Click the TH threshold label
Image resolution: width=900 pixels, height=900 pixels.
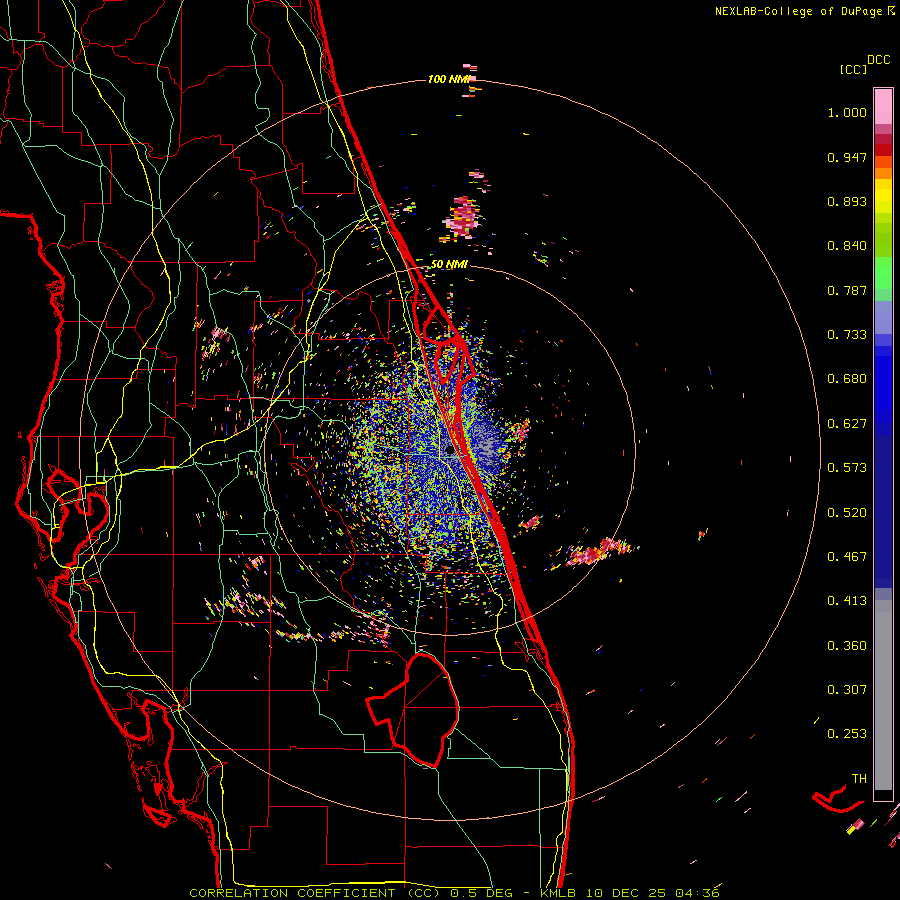pos(859,779)
